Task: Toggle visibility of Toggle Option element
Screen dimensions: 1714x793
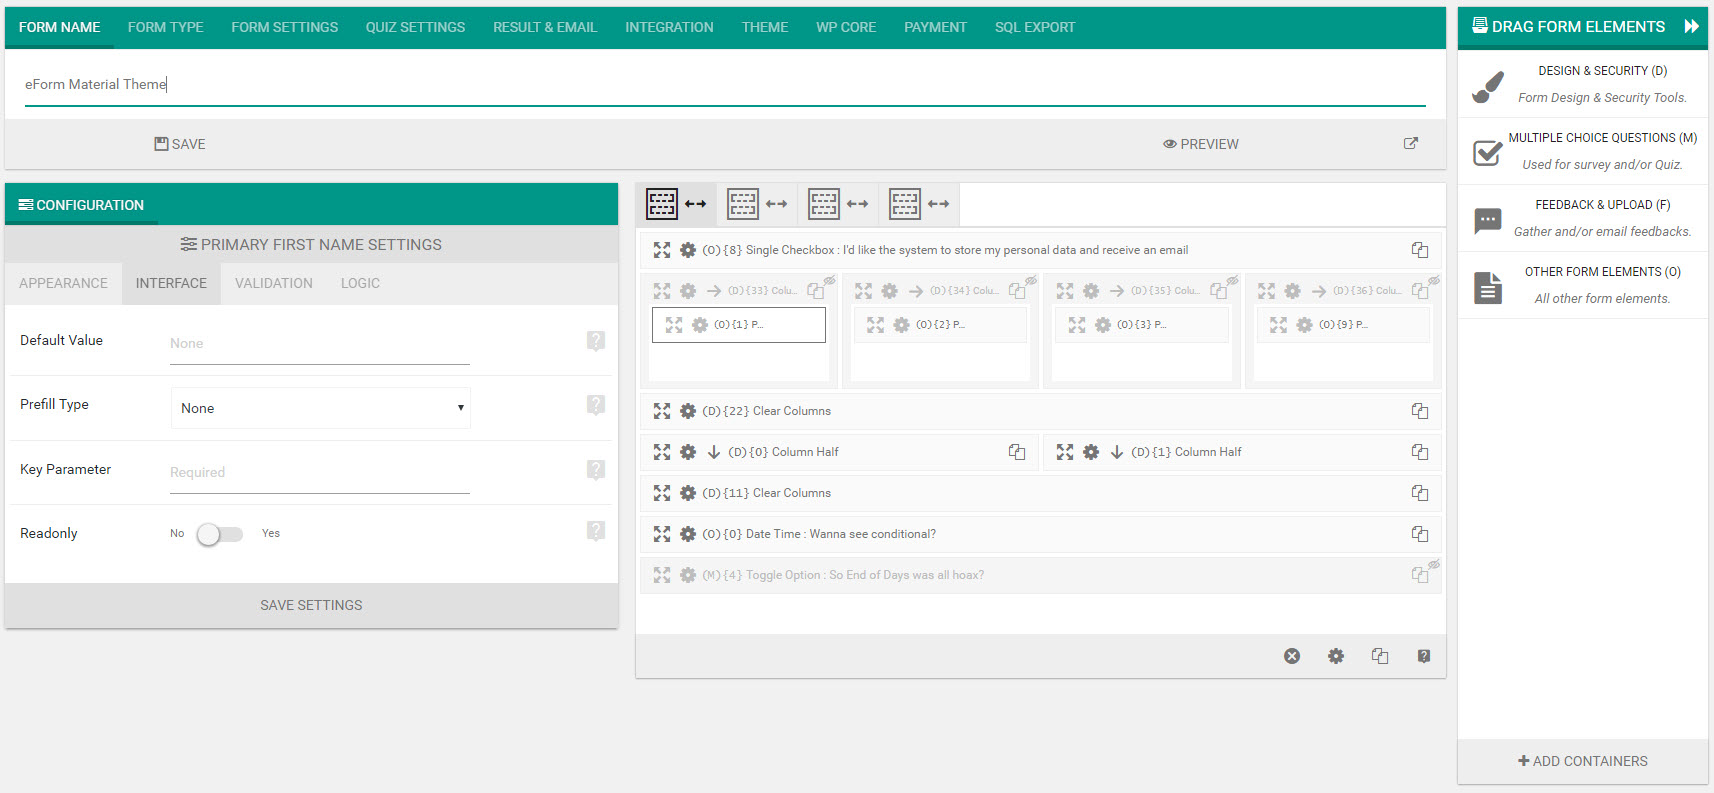Action: 1434,565
